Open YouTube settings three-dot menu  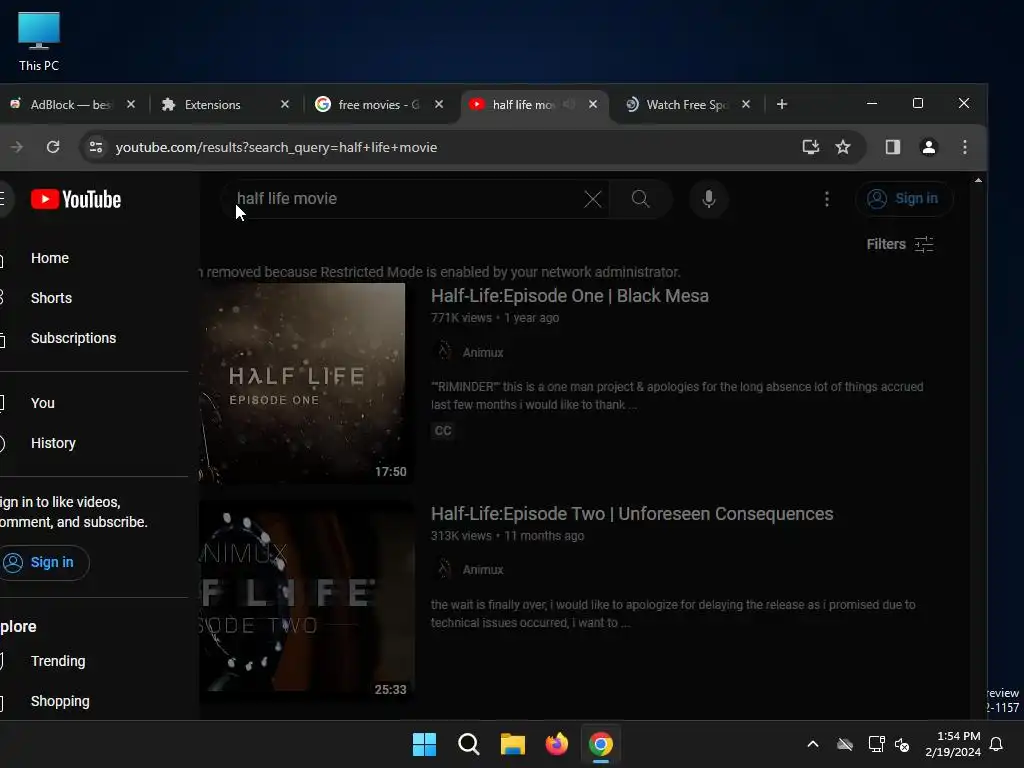(x=827, y=199)
